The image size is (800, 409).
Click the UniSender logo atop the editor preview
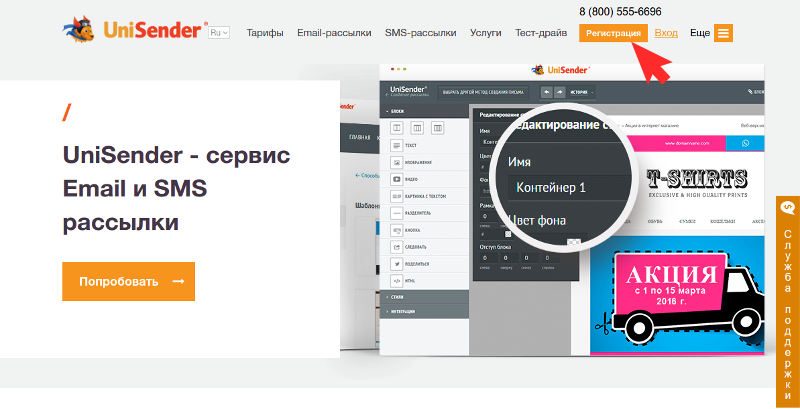click(x=560, y=70)
